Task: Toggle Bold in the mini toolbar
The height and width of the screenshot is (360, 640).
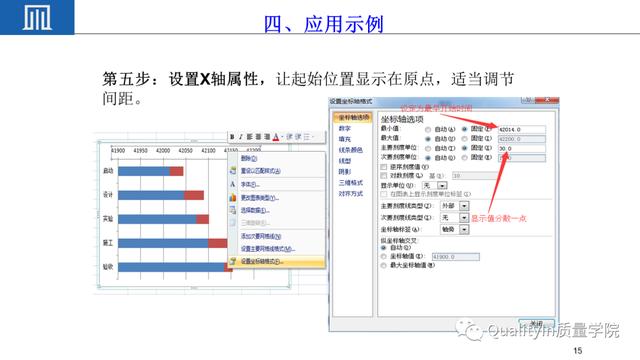Action: coord(232,137)
